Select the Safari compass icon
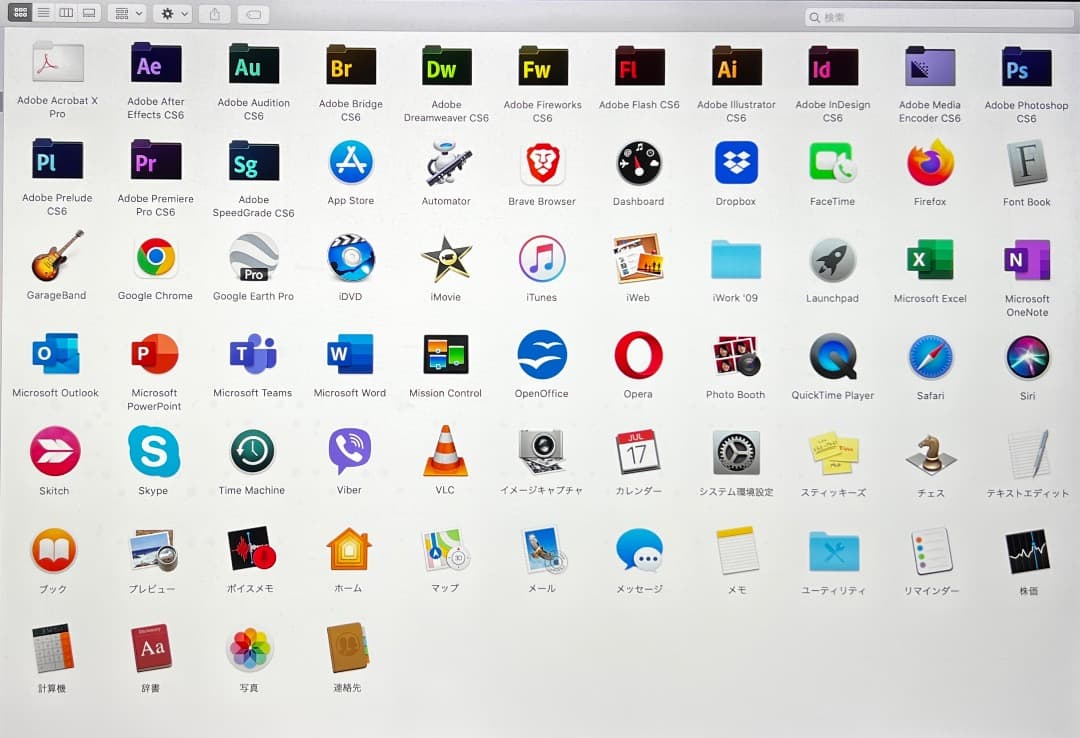This screenshot has height=738, width=1080. click(x=931, y=358)
